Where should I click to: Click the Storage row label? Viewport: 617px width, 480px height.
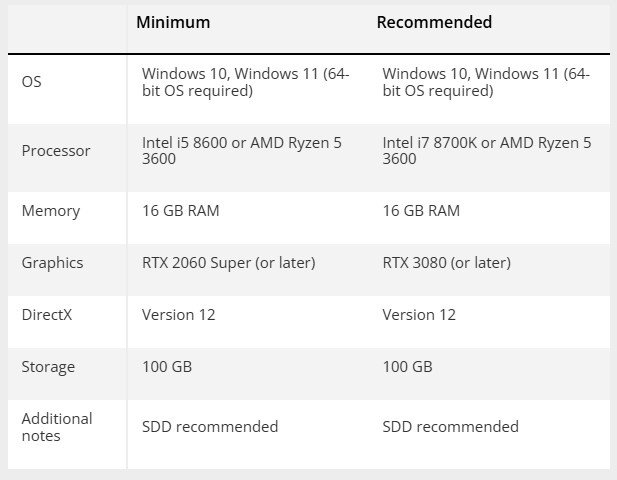point(48,367)
